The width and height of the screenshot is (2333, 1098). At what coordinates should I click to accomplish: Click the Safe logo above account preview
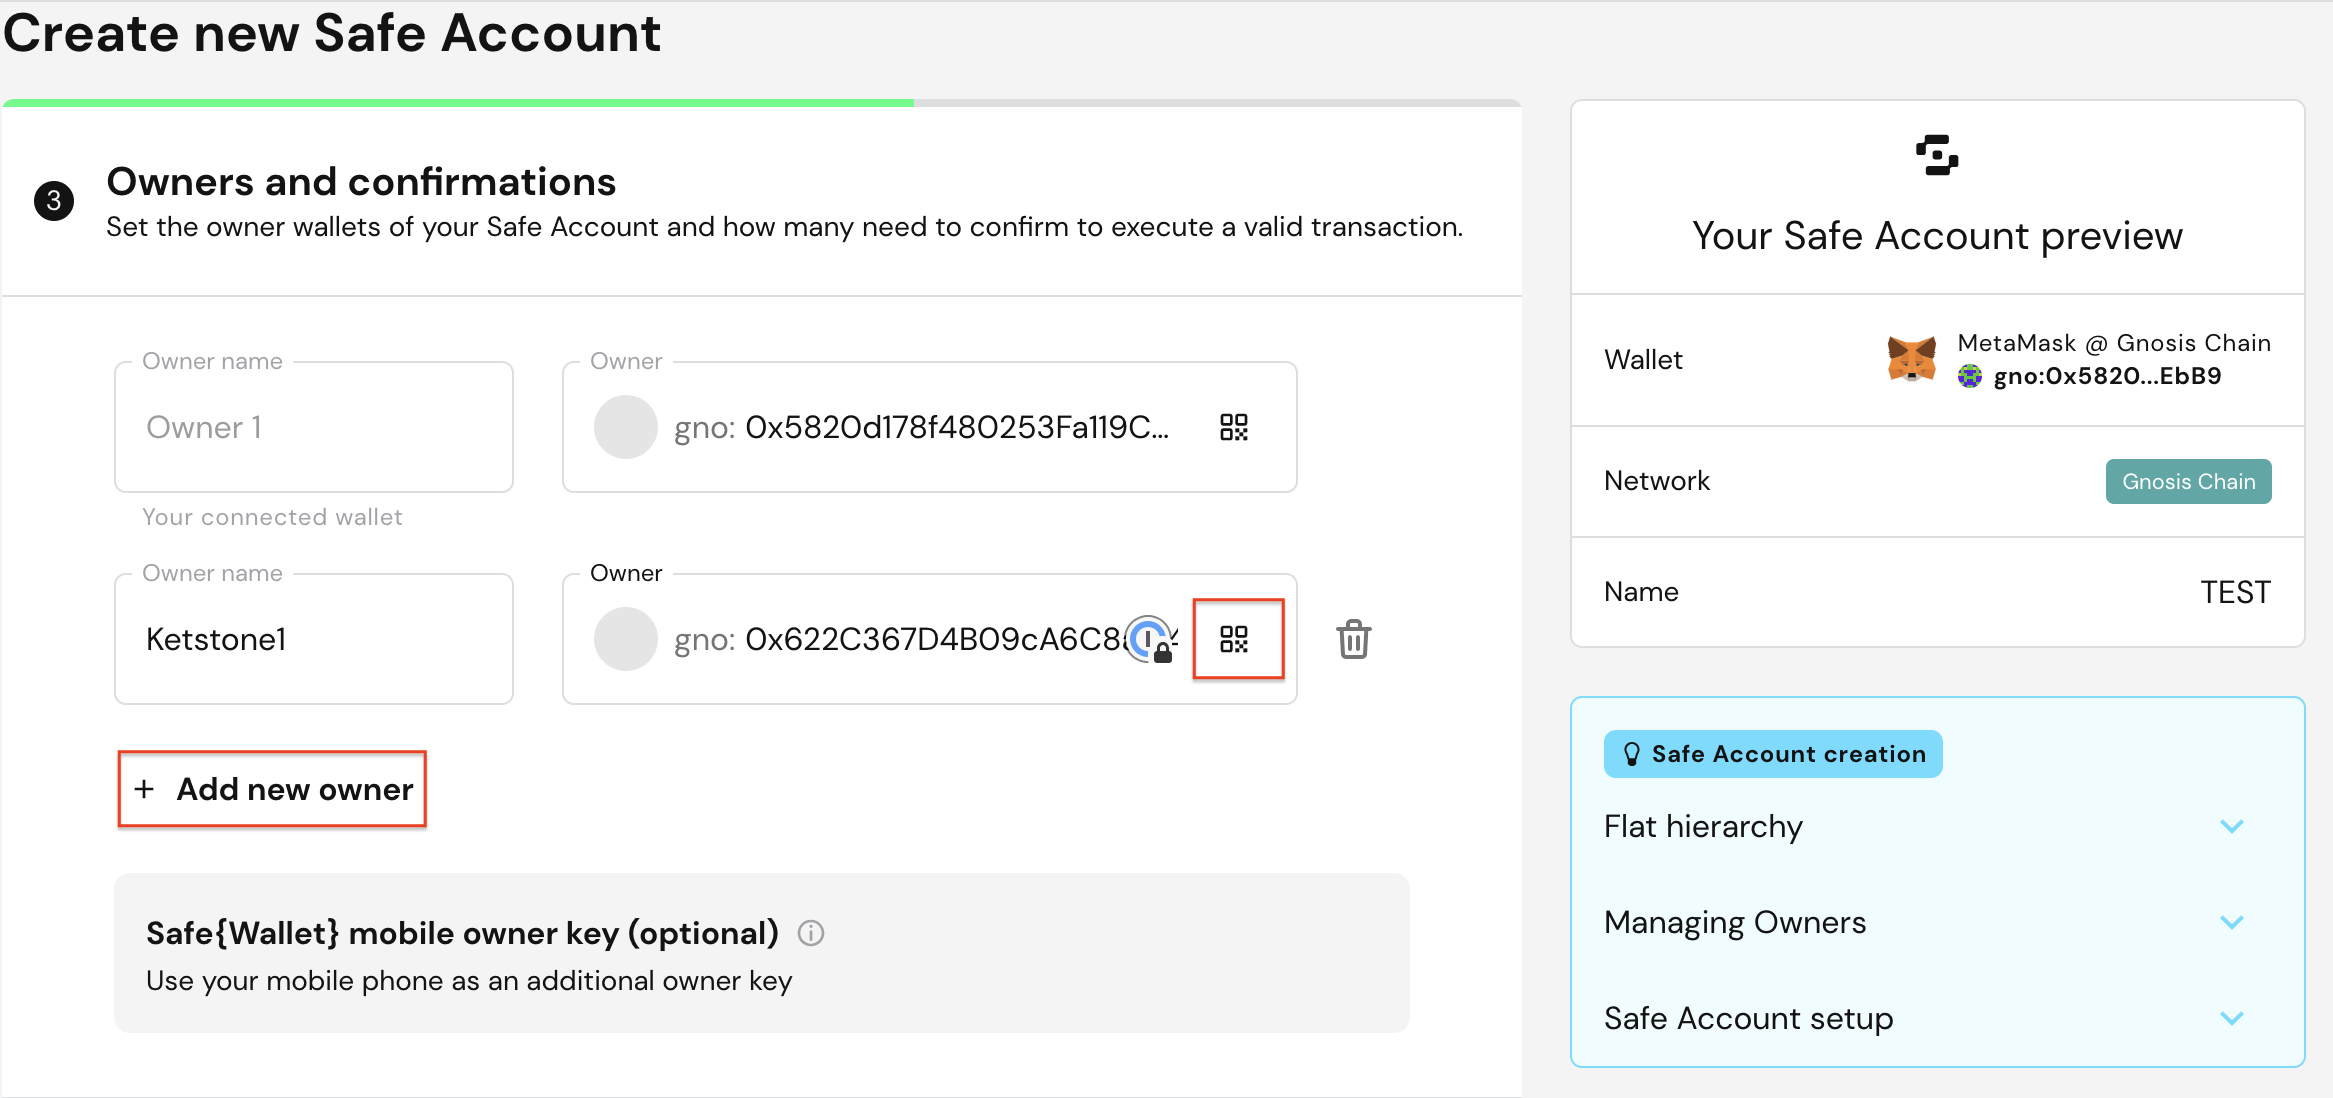coord(1937,156)
